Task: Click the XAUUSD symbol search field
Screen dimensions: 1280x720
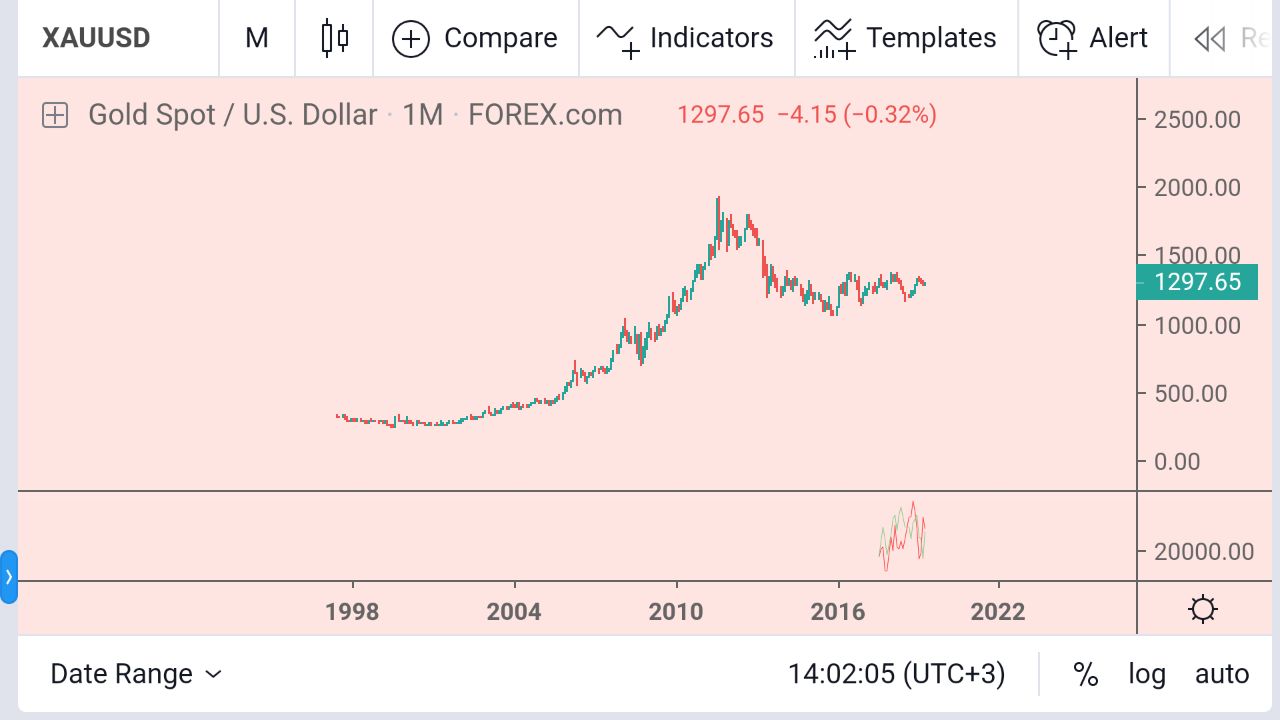Action: point(96,38)
